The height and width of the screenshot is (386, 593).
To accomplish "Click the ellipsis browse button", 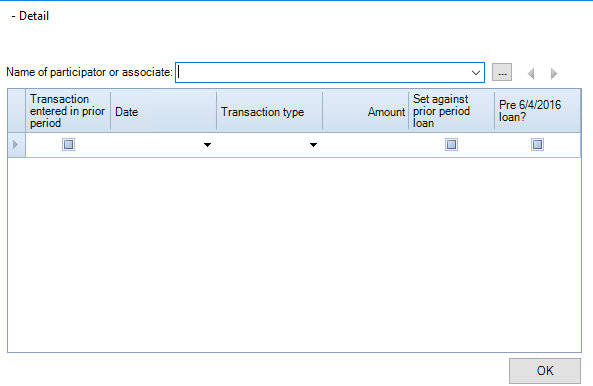I will tap(502, 72).
